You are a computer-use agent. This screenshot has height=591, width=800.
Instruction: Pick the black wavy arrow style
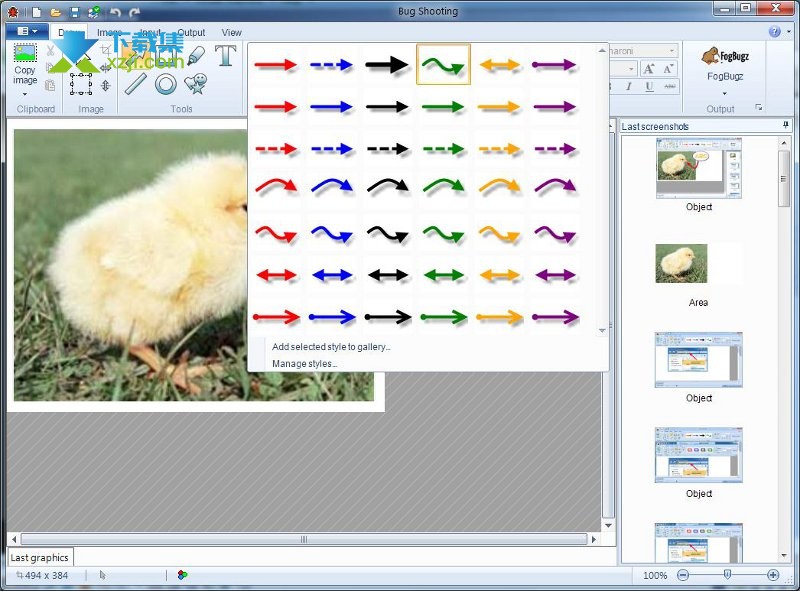tap(387, 234)
